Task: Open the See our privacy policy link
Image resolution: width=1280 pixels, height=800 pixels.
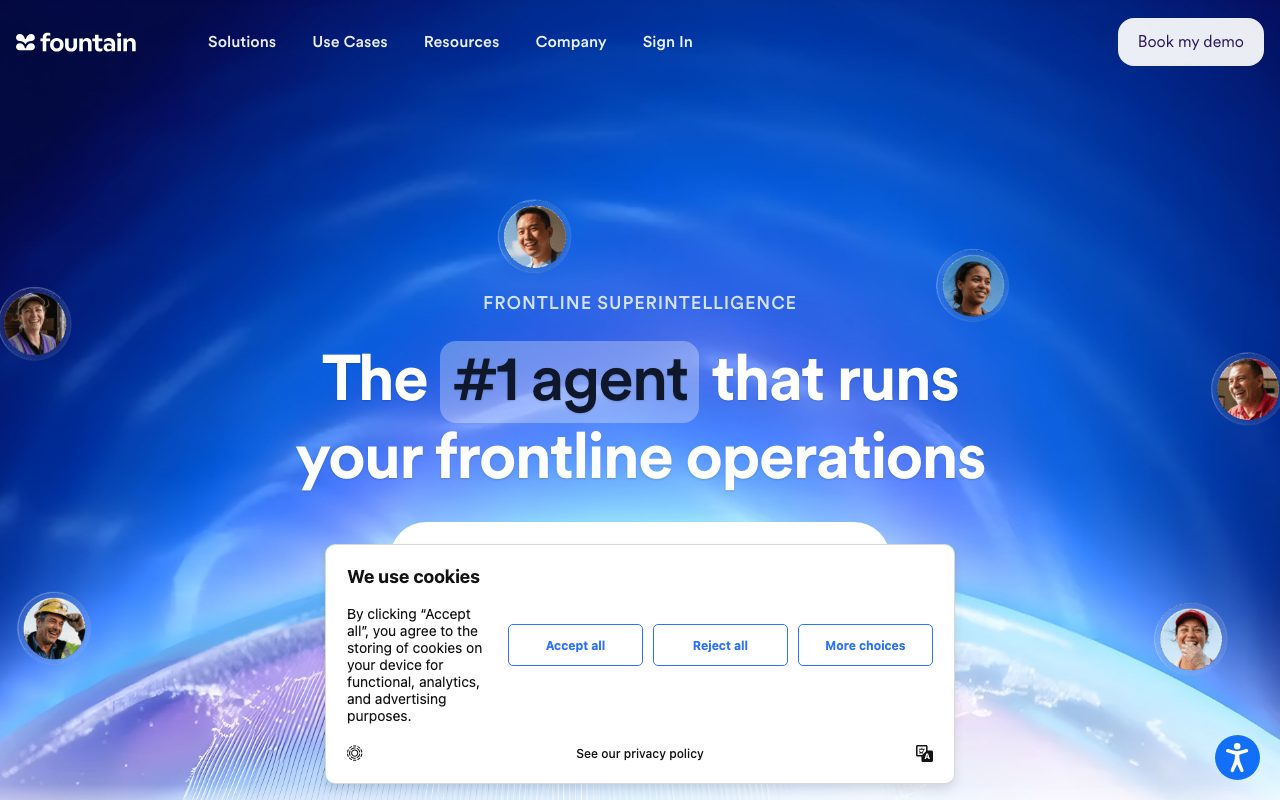Action: 640,754
